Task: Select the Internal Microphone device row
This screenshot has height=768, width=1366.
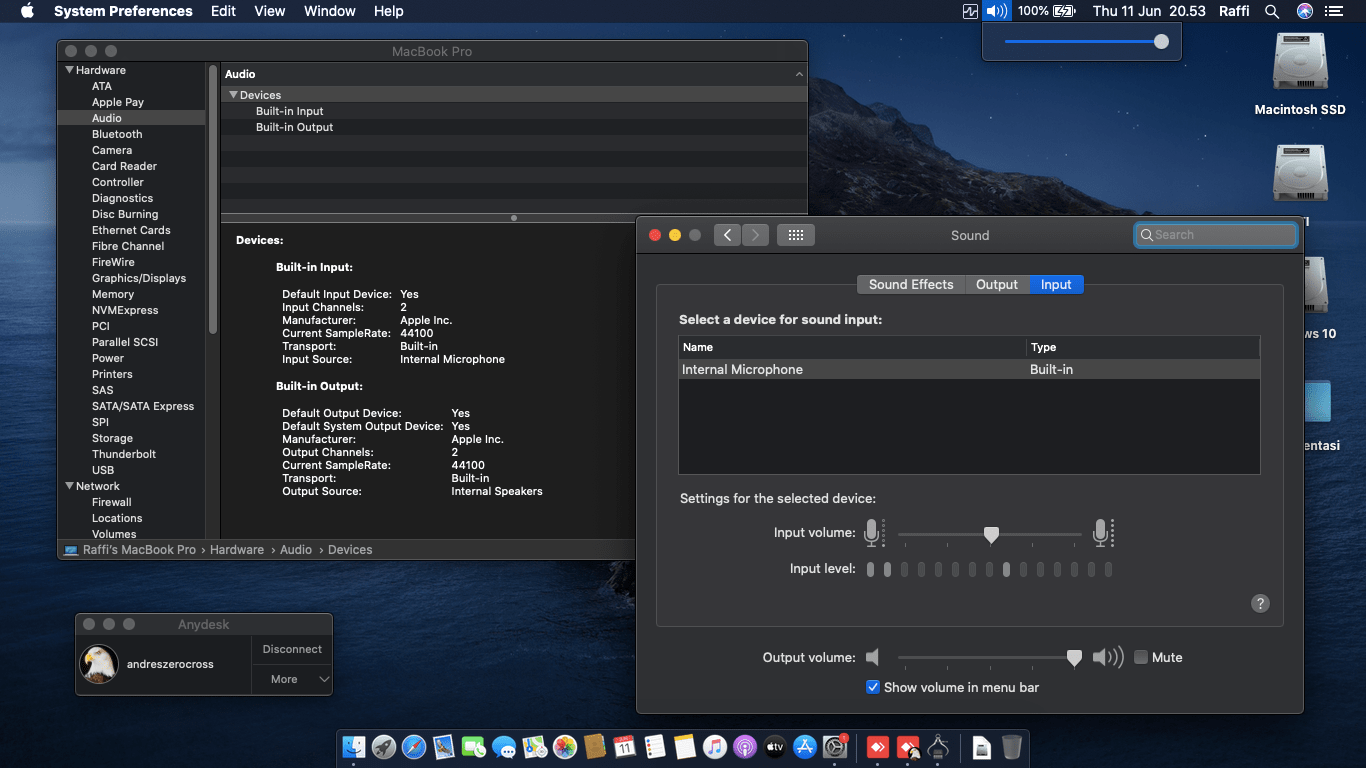Action: (969, 370)
